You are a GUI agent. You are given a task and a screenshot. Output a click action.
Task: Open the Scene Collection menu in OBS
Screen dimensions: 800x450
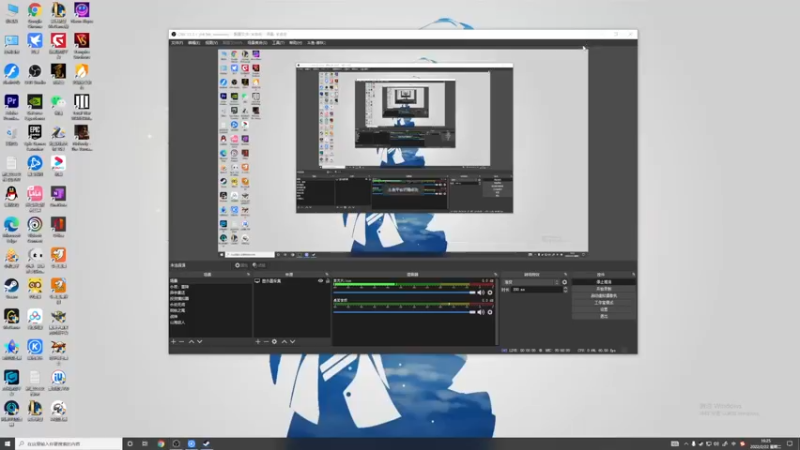click(x=257, y=43)
